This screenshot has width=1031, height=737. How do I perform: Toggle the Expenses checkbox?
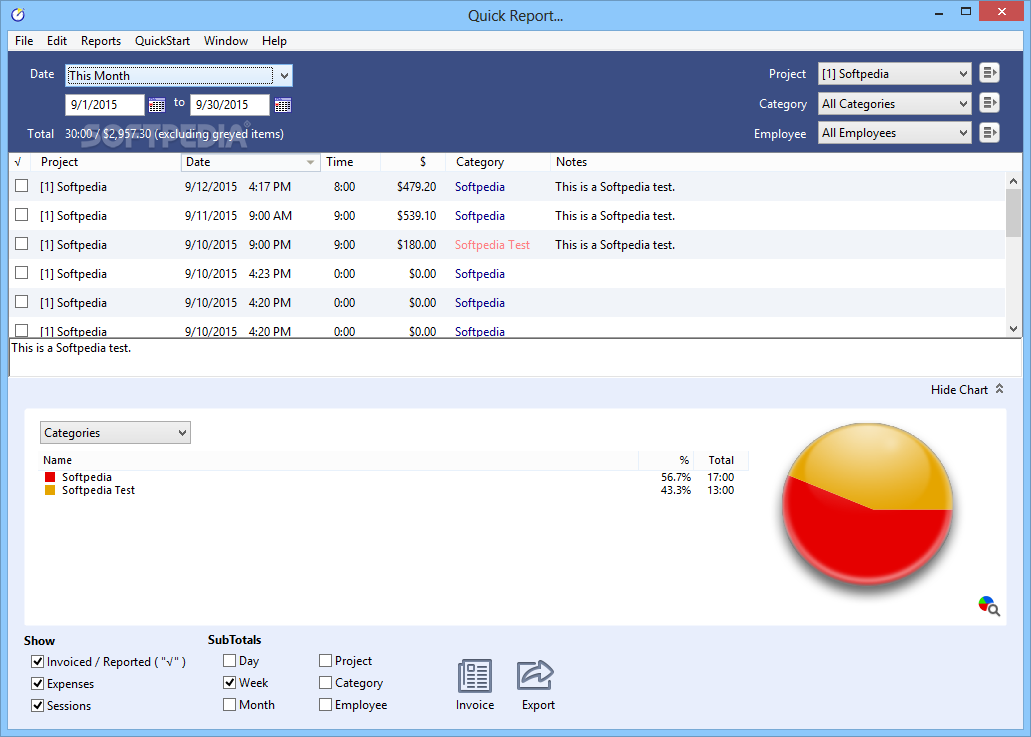pos(37,684)
